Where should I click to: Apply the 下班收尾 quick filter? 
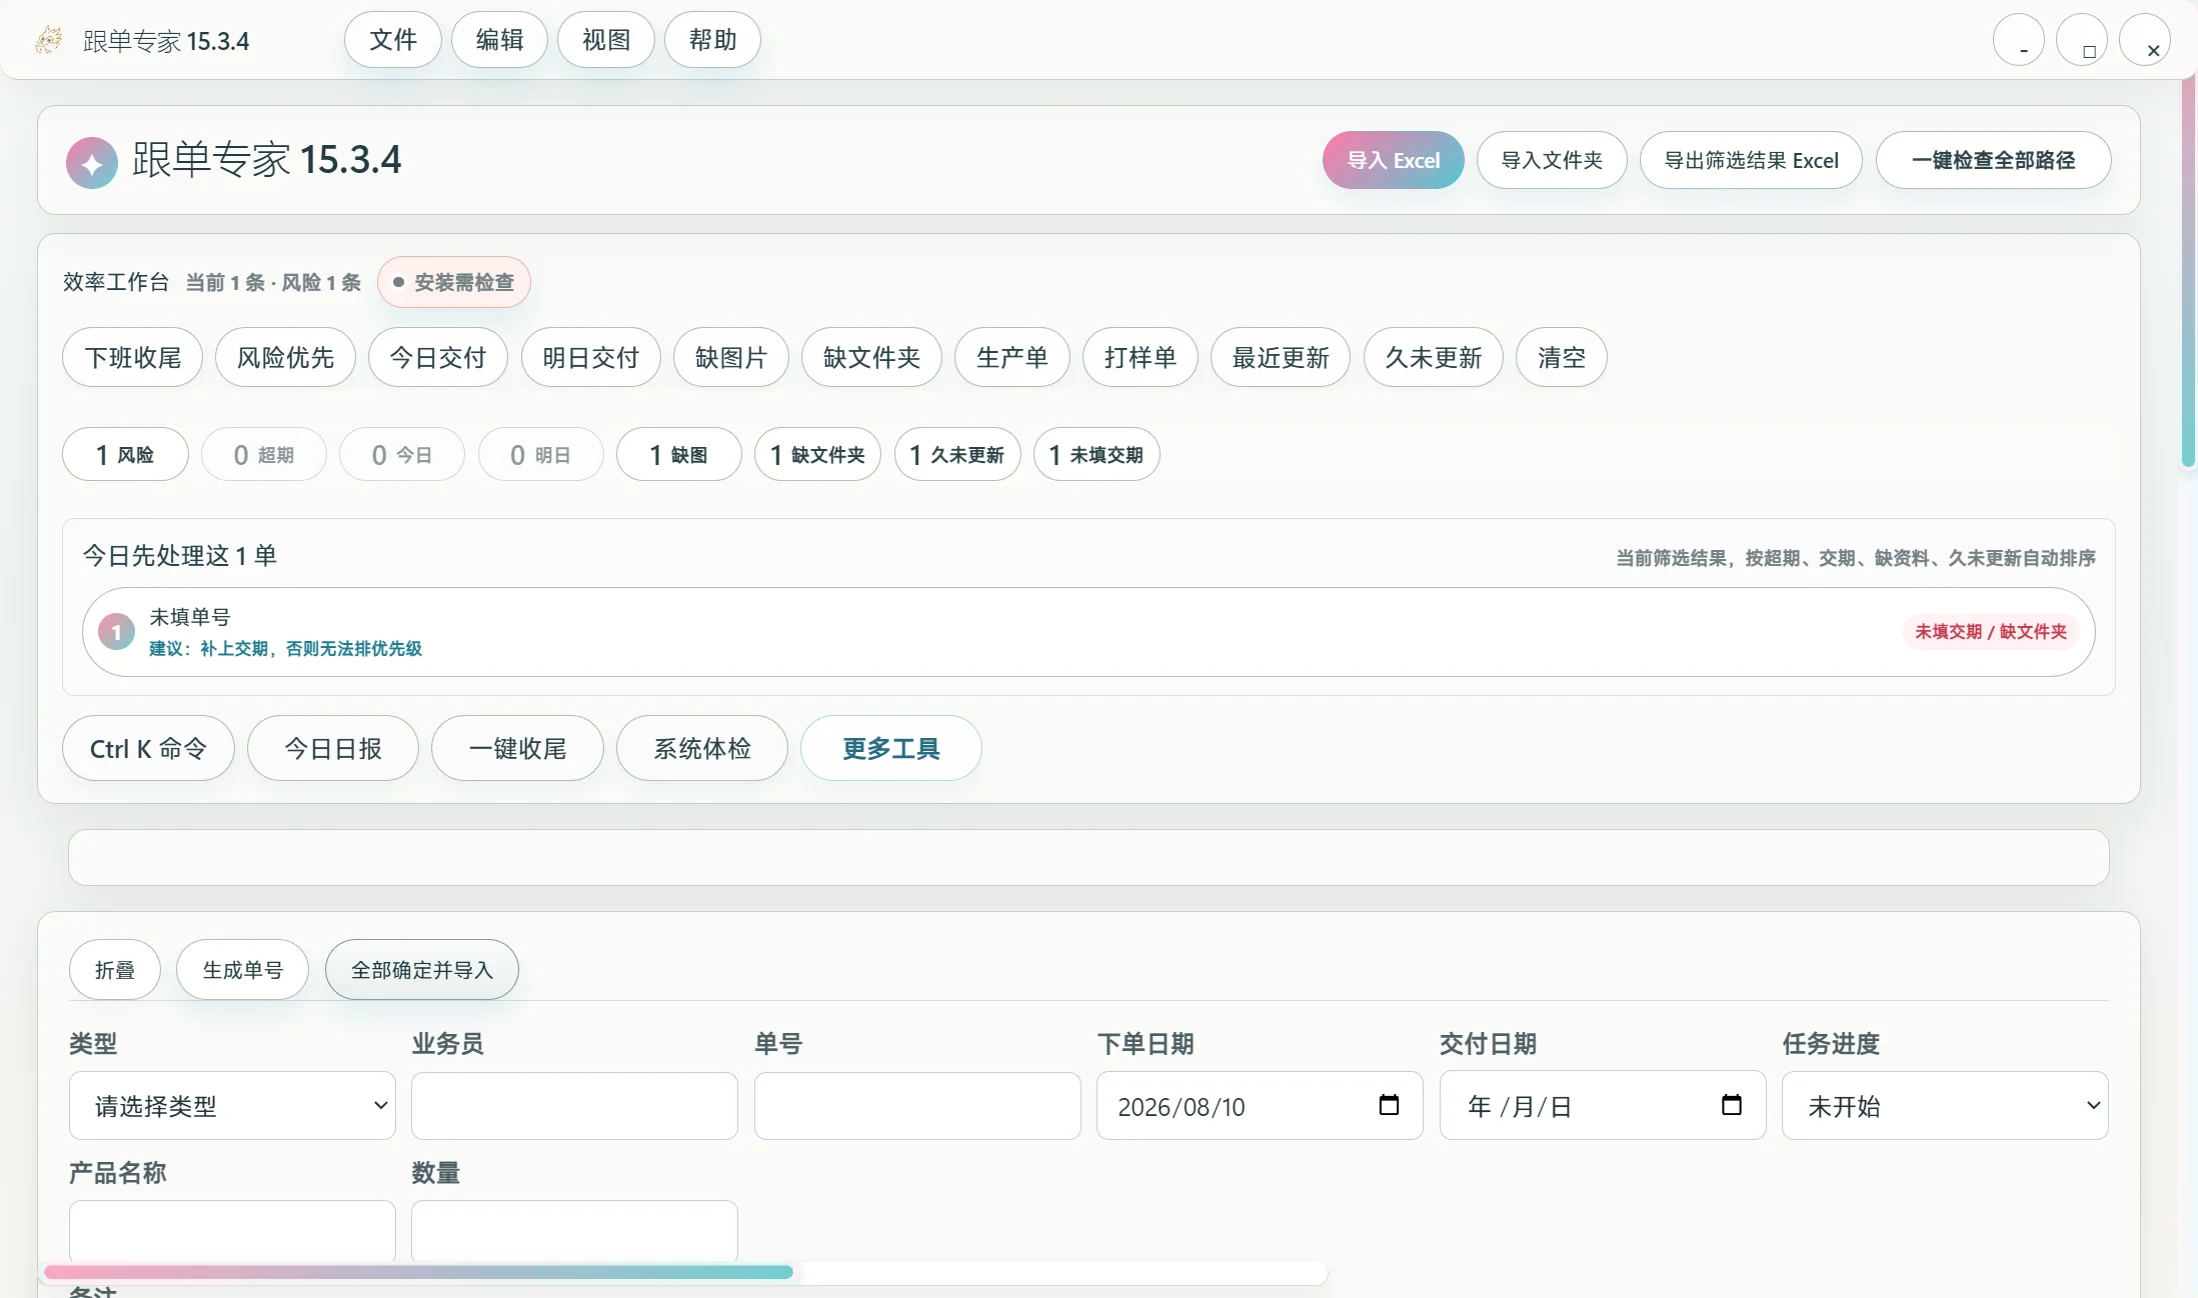tap(133, 357)
